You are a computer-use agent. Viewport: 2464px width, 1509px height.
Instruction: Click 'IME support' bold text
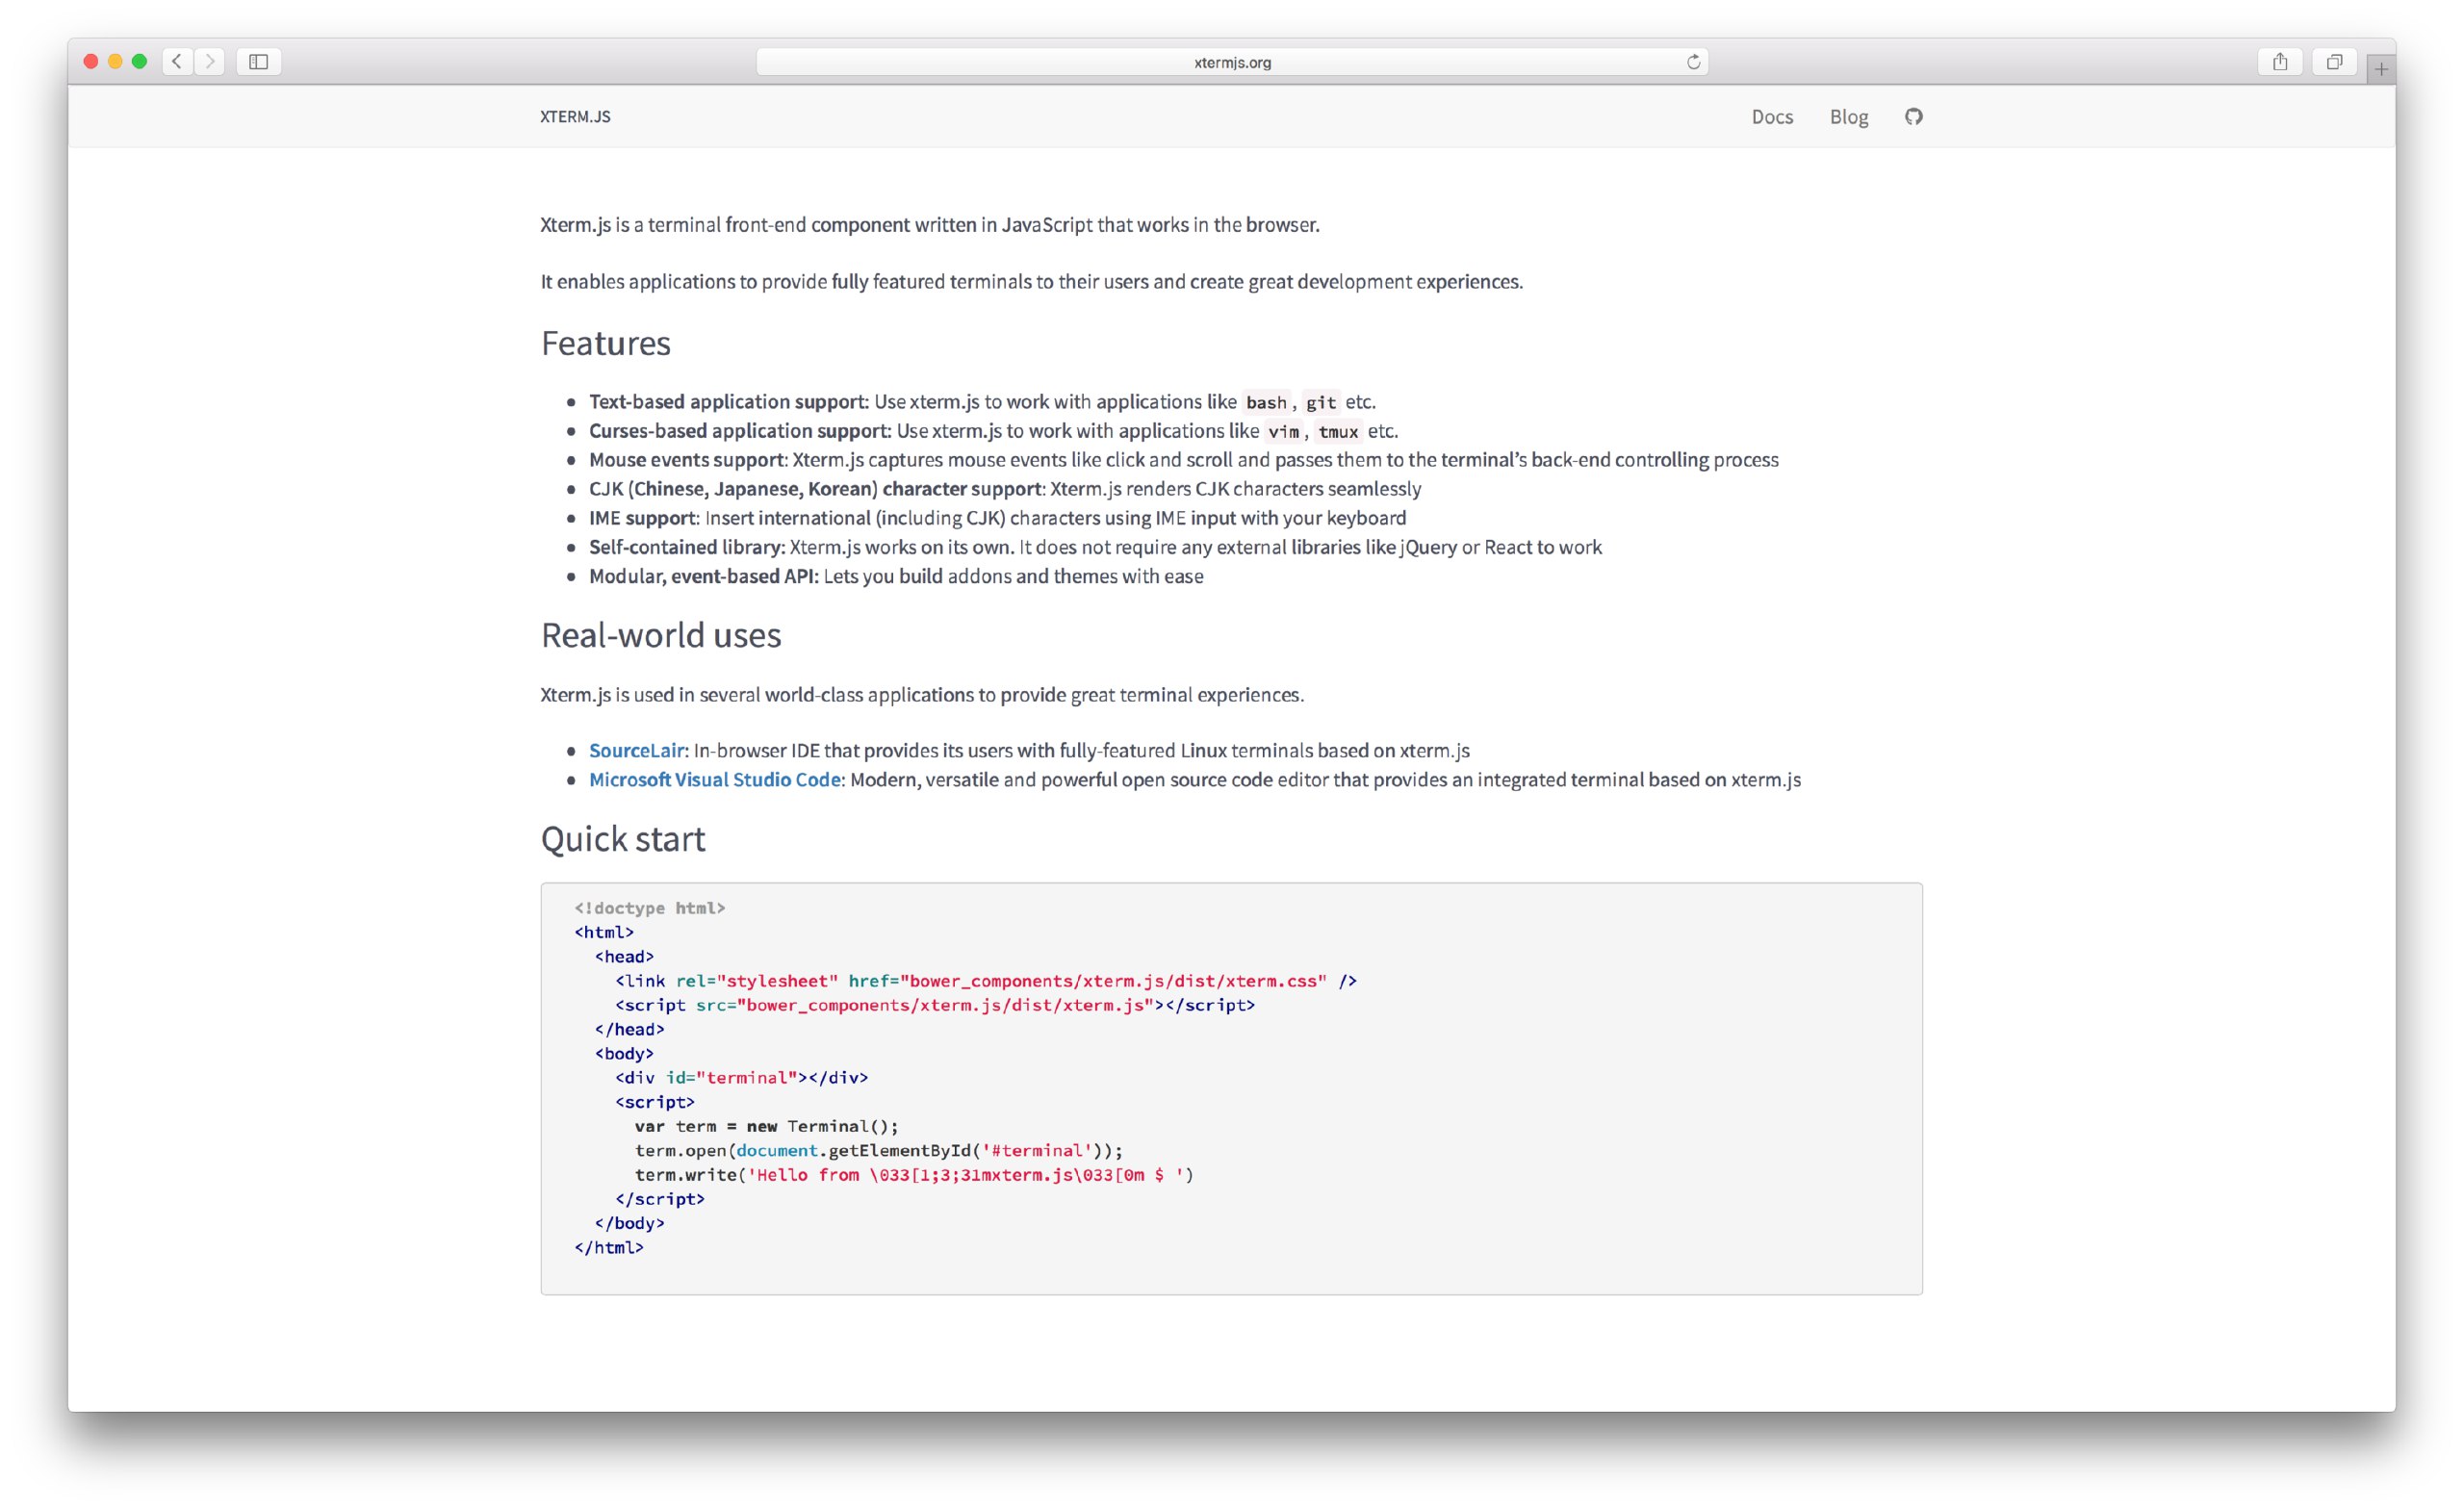click(x=642, y=517)
